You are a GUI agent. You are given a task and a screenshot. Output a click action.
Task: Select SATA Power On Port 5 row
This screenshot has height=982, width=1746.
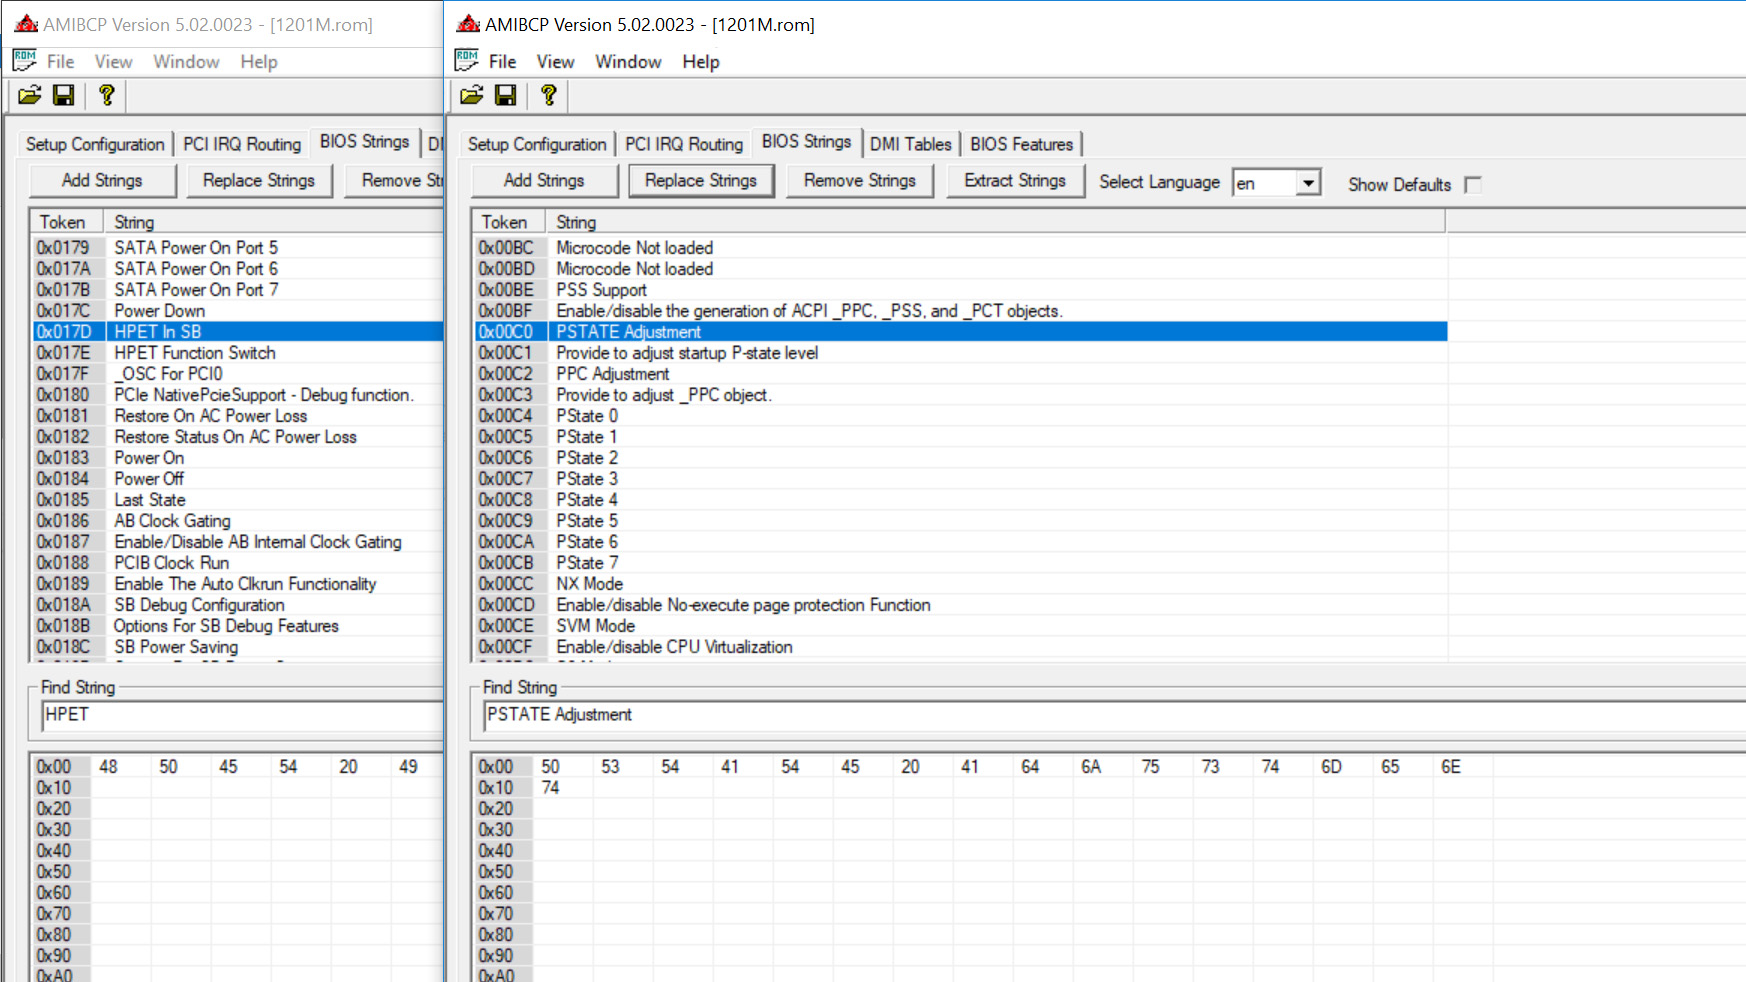pos(238,248)
